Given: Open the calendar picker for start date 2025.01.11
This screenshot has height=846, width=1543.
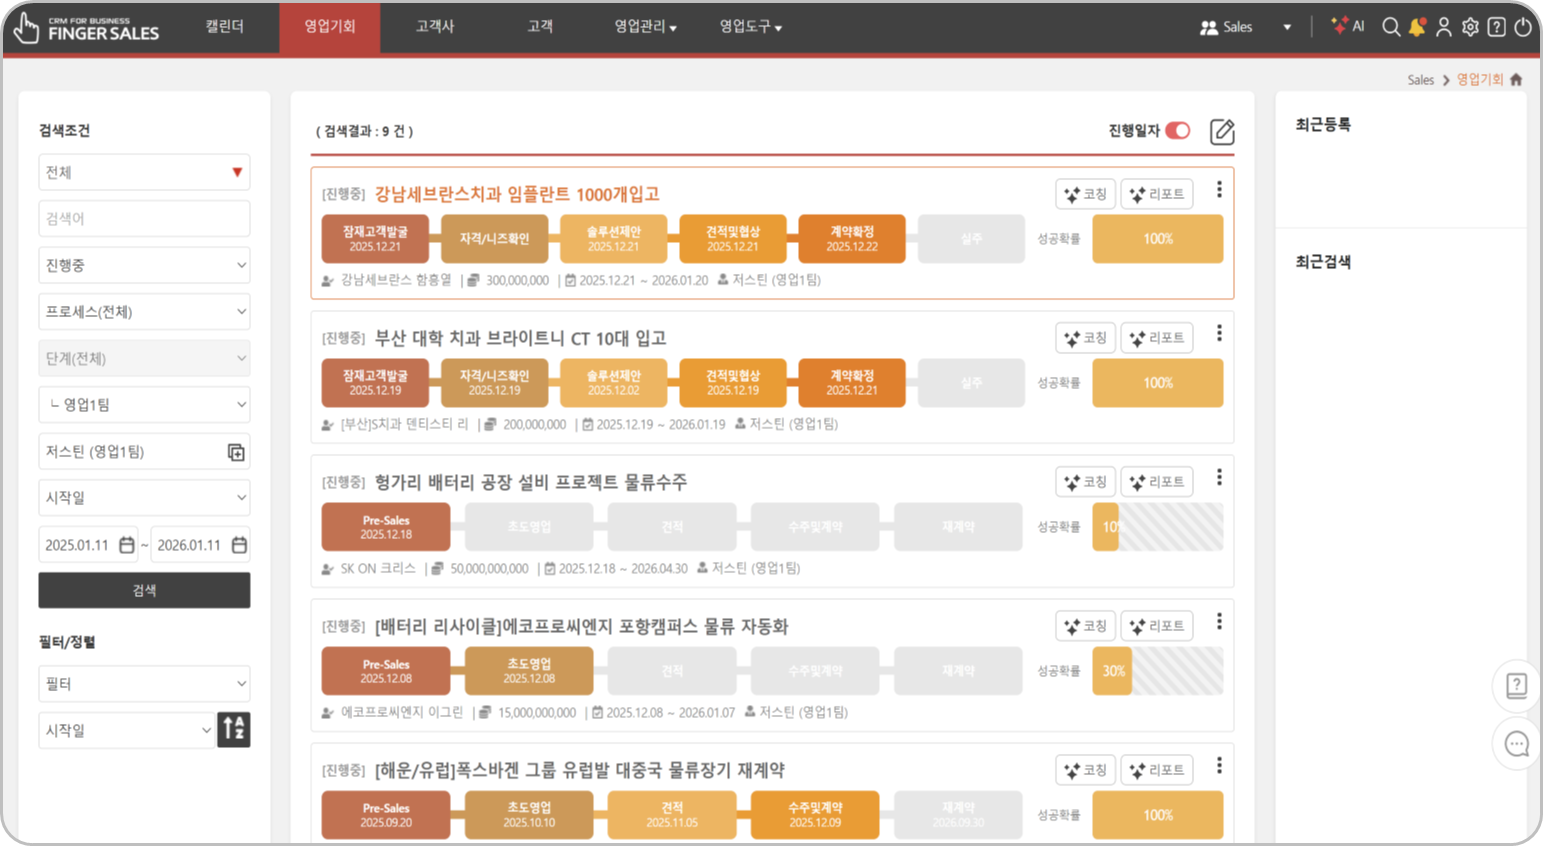Looking at the screenshot, I should pyautogui.click(x=127, y=545).
